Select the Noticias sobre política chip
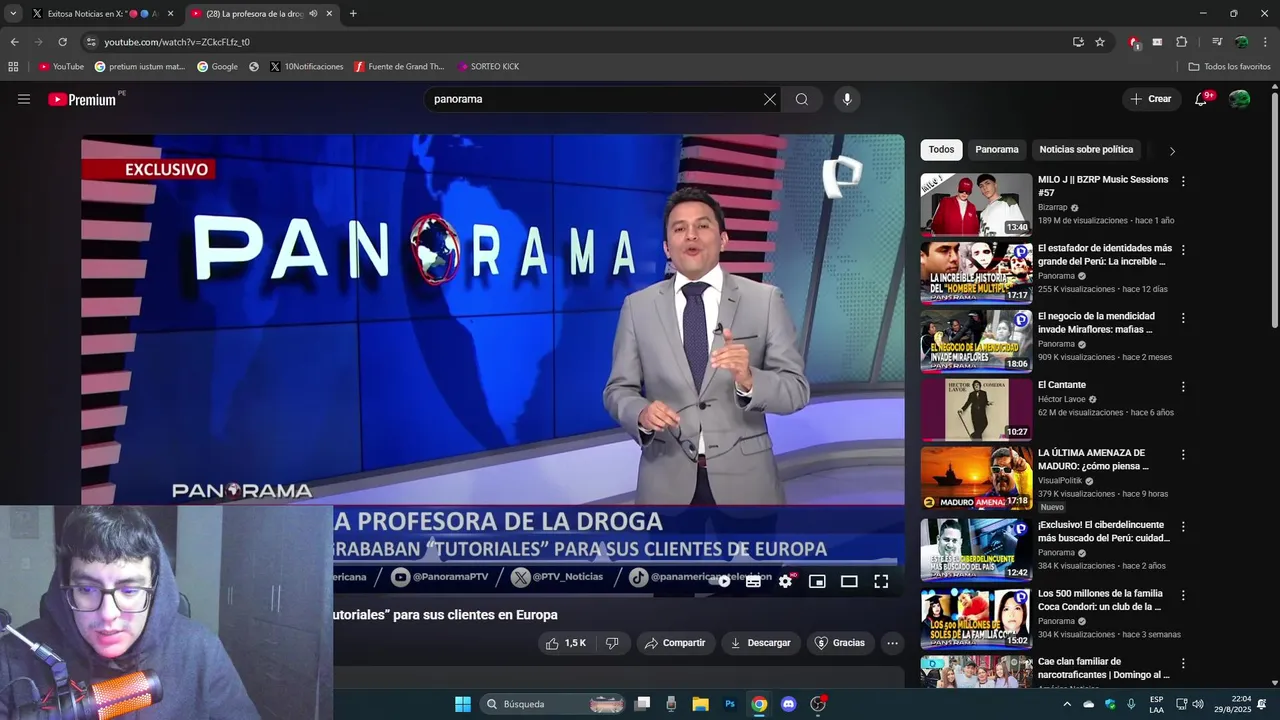The image size is (1280, 720). pos(1086,150)
